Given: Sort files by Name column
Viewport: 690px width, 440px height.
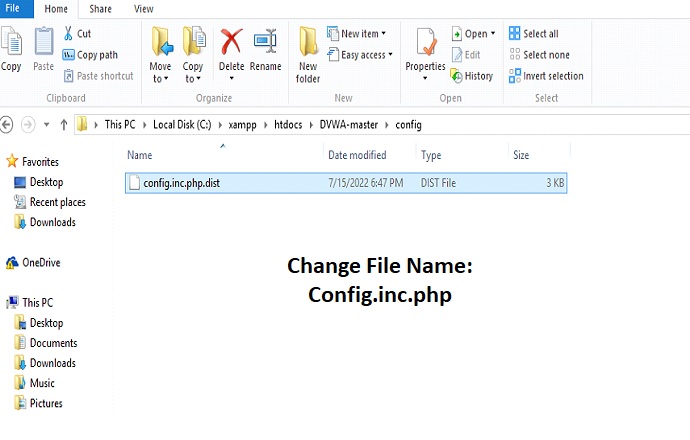Looking at the screenshot, I should 139,155.
